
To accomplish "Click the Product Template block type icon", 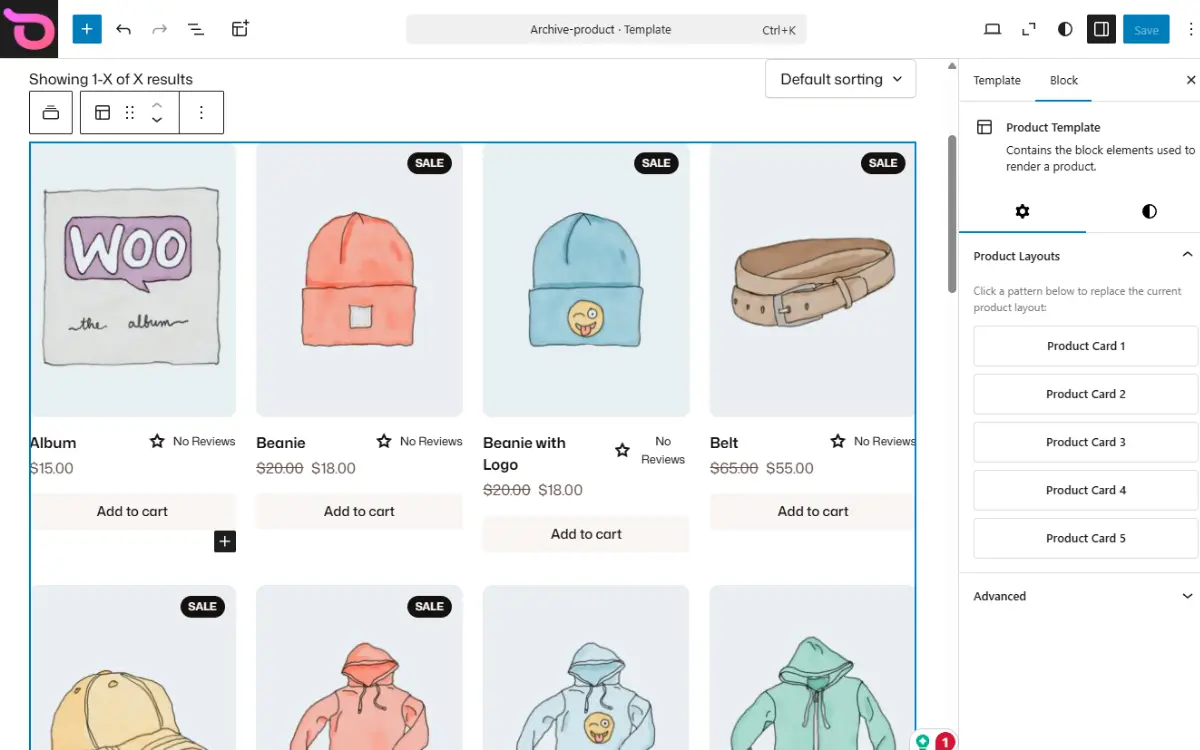I will (x=102, y=113).
